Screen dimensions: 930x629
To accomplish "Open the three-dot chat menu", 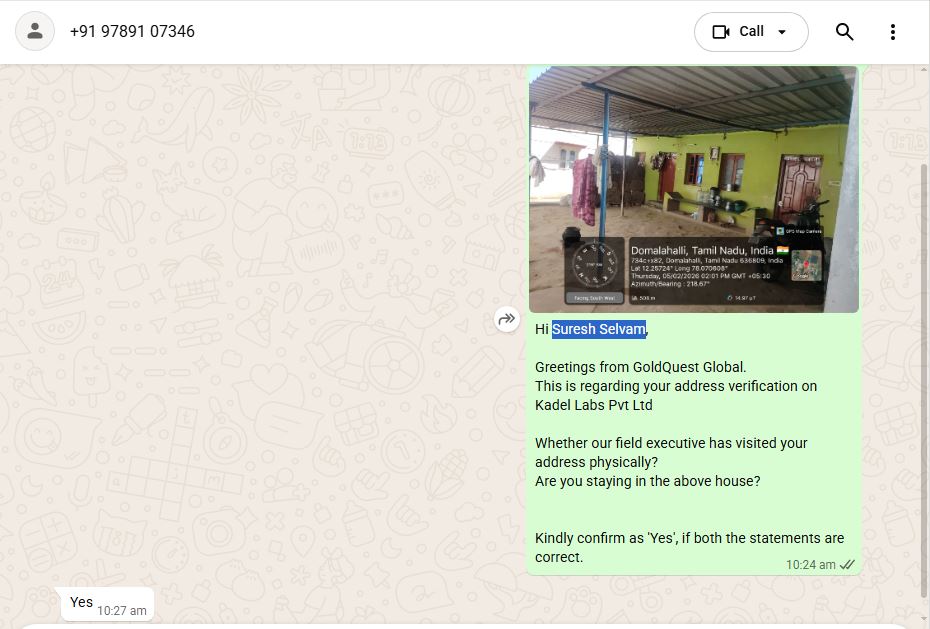I will (893, 32).
